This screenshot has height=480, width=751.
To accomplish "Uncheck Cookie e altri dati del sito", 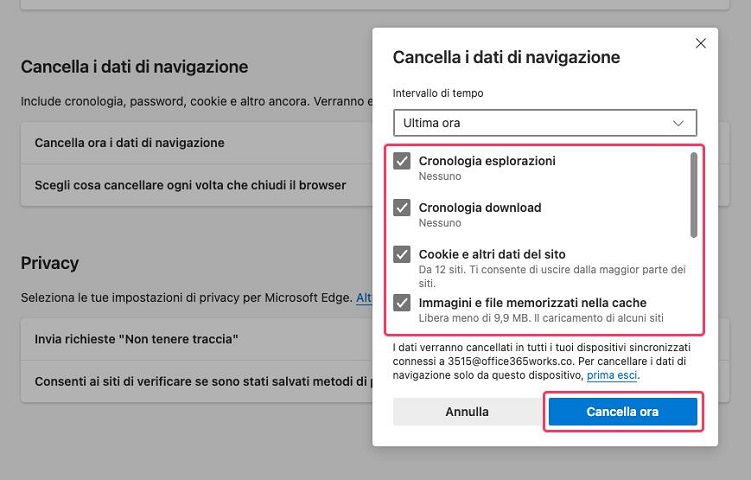I will point(402,254).
